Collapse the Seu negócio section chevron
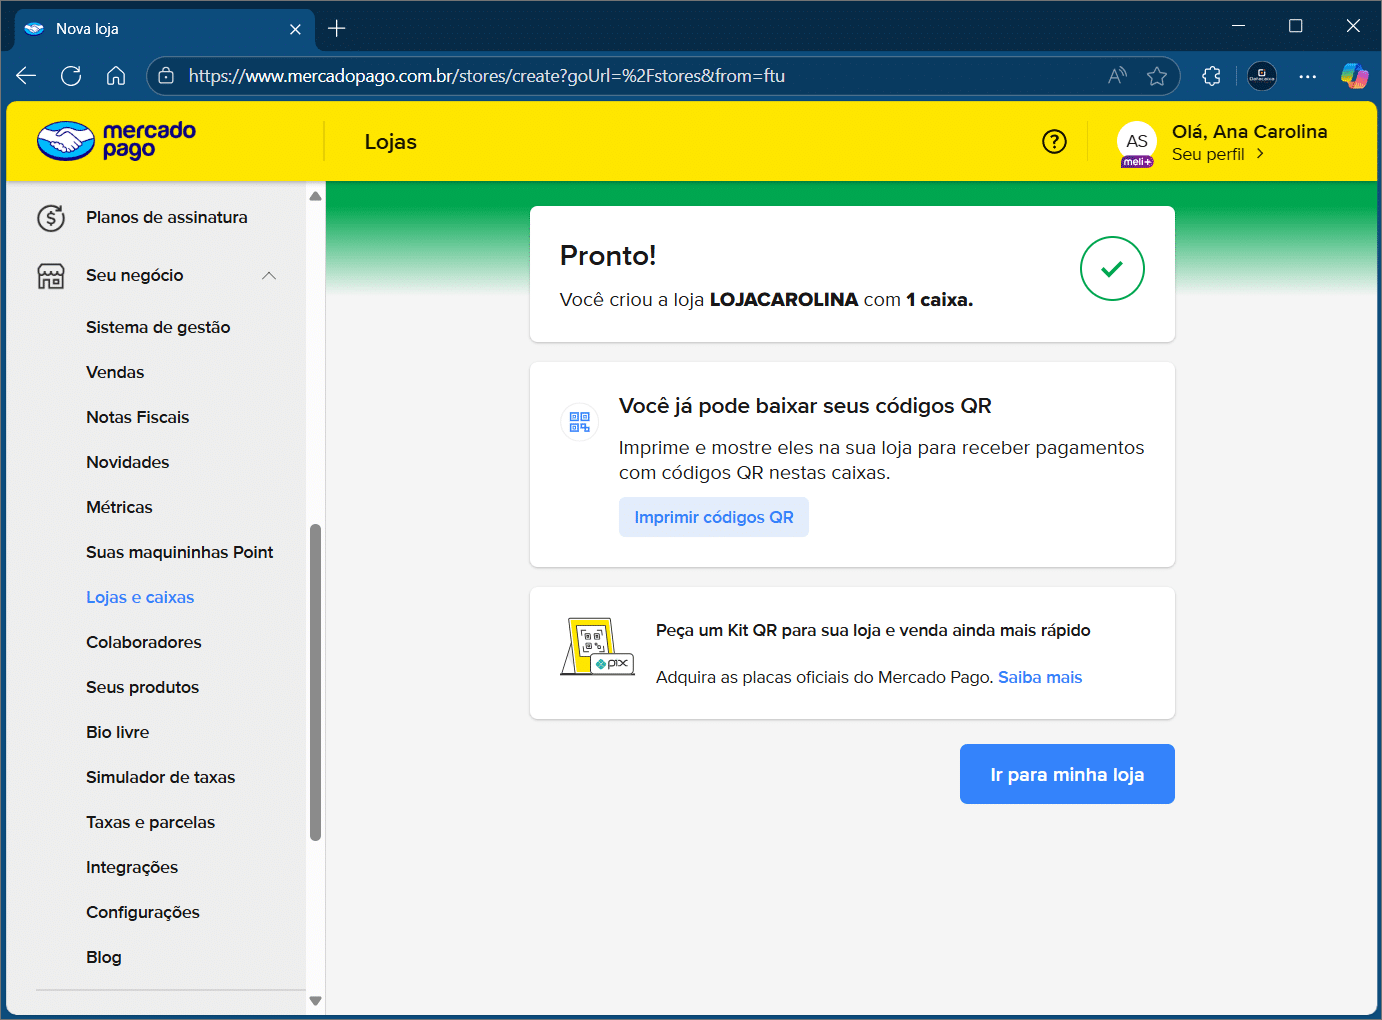Viewport: 1382px width, 1020px height. [x=269, y=276]
